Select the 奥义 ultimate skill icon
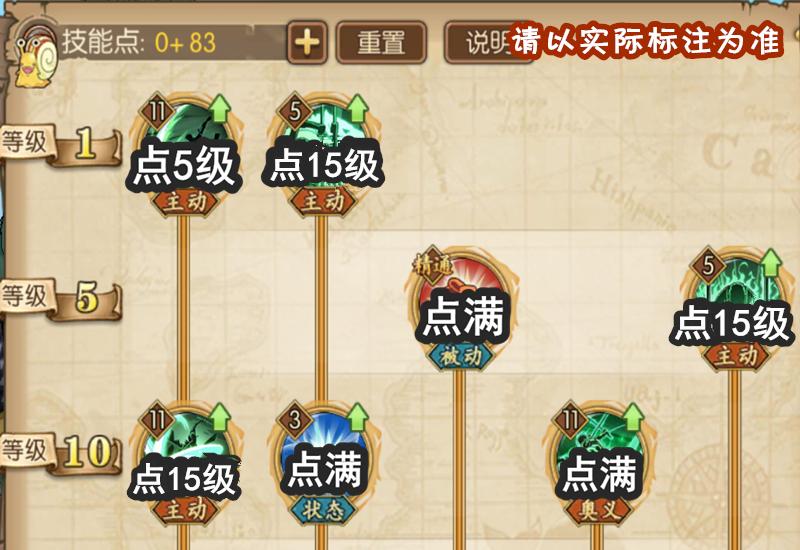 [597, 463]
